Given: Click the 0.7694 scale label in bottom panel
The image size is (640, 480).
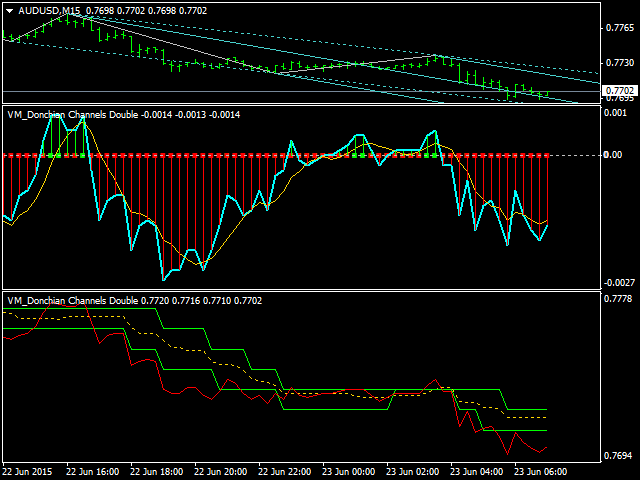Looking at the screenshot, I should 618,456.
